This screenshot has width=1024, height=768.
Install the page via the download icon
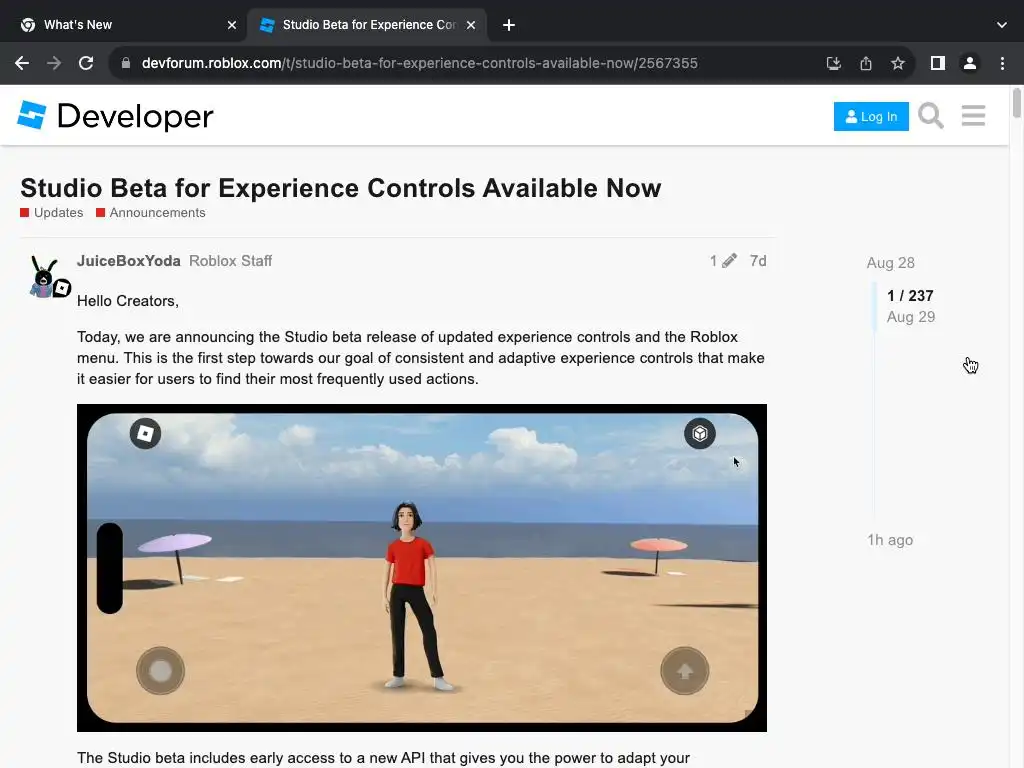point(833,63)
